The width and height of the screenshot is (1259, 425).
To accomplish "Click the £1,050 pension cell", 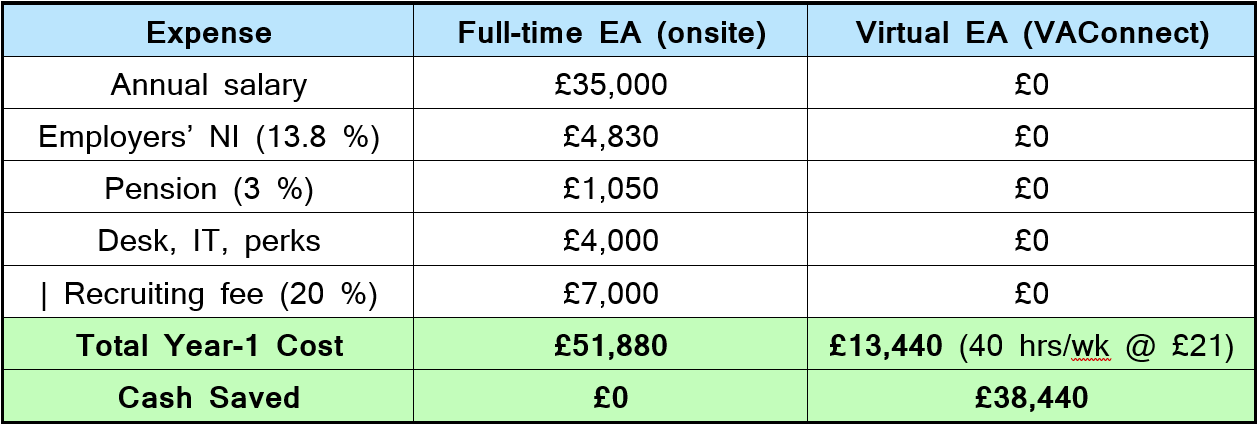I will point(611,188).
